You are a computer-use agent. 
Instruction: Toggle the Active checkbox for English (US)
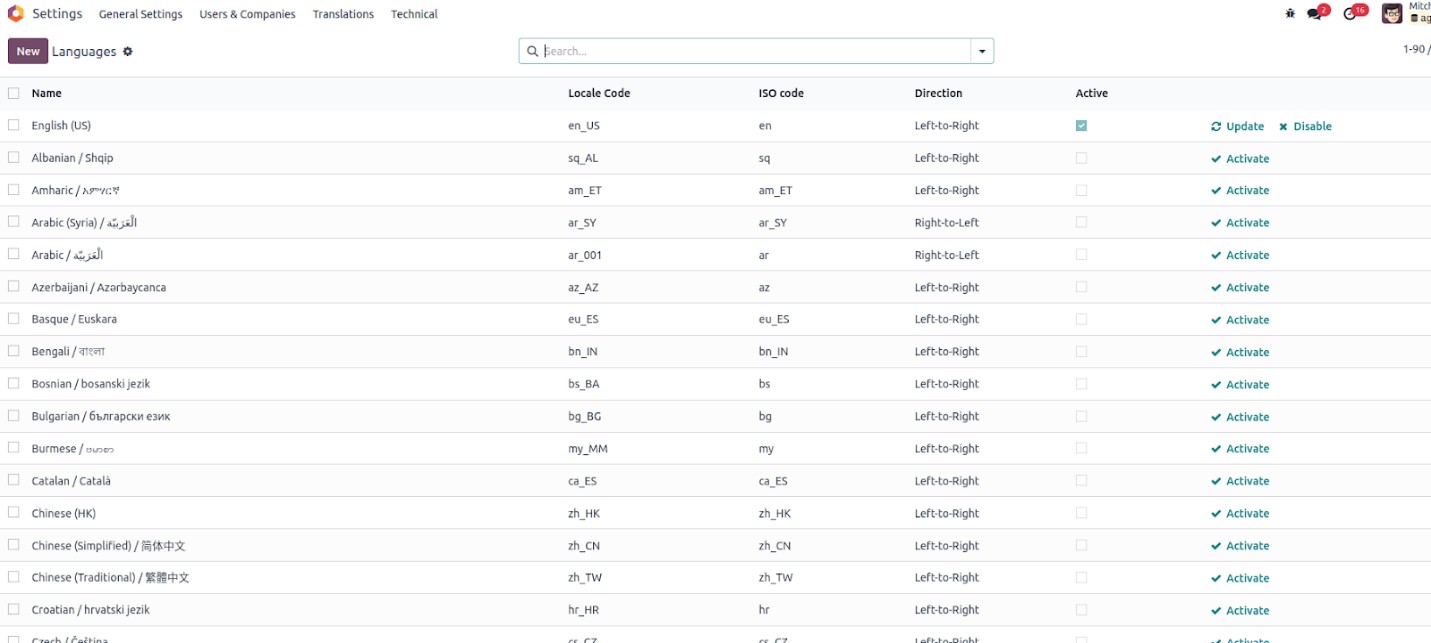(1081, 126)
